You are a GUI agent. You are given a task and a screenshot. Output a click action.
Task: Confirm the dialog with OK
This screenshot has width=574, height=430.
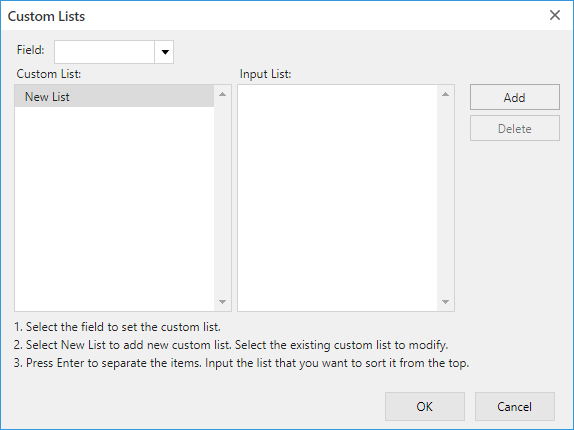(425, 407)
